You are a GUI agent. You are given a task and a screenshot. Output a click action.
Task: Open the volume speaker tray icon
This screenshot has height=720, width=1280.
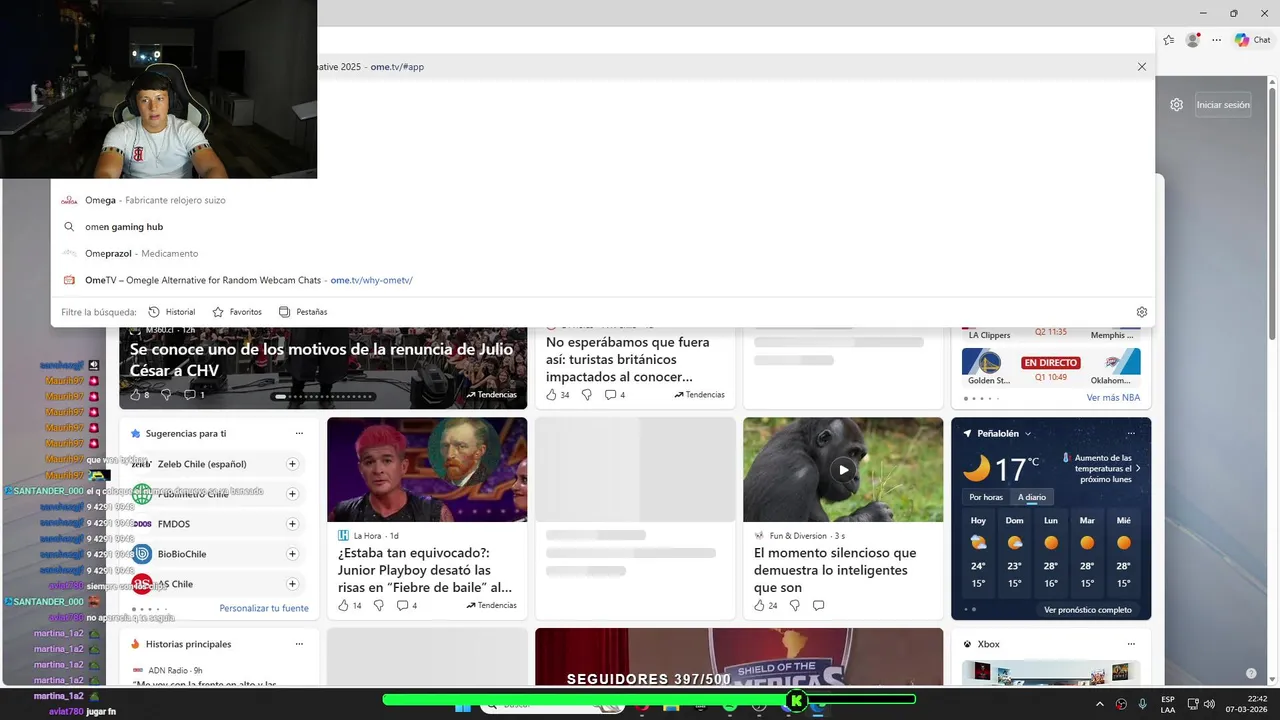click(x=1209, y=704)
